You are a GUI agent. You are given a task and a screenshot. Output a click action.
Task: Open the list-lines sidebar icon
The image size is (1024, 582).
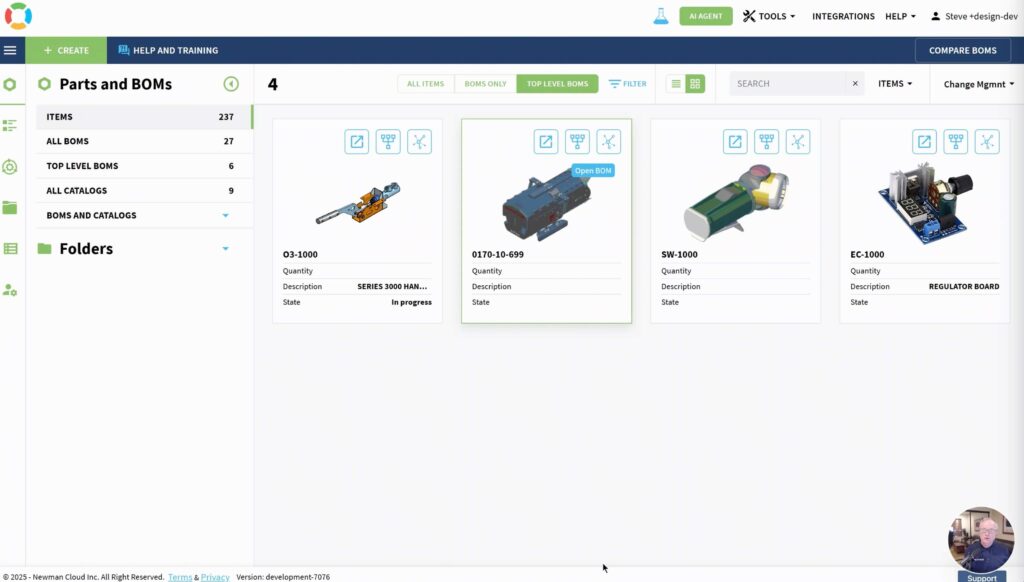click(x=10, y=125)
